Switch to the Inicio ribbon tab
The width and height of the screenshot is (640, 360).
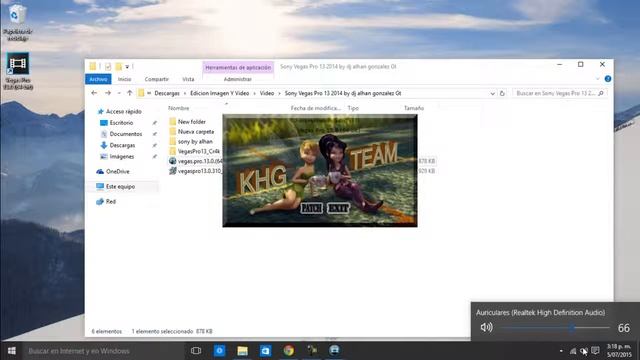(x=124, y=79)
